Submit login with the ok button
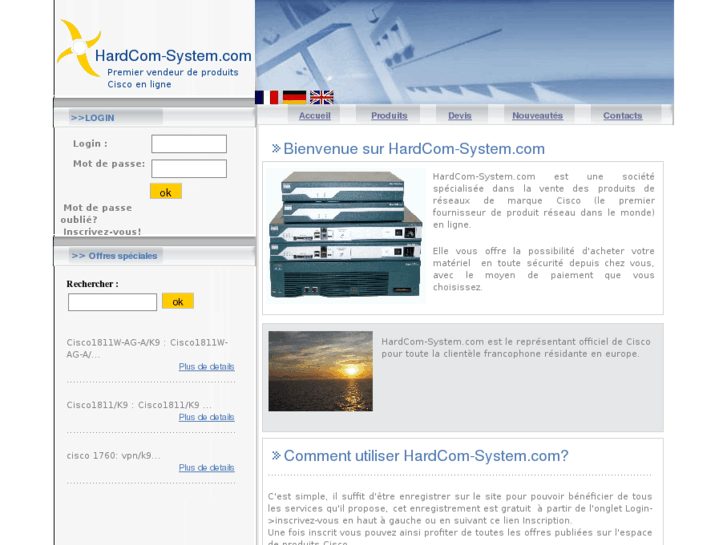The image size is (727, 545). pos(166,192)
